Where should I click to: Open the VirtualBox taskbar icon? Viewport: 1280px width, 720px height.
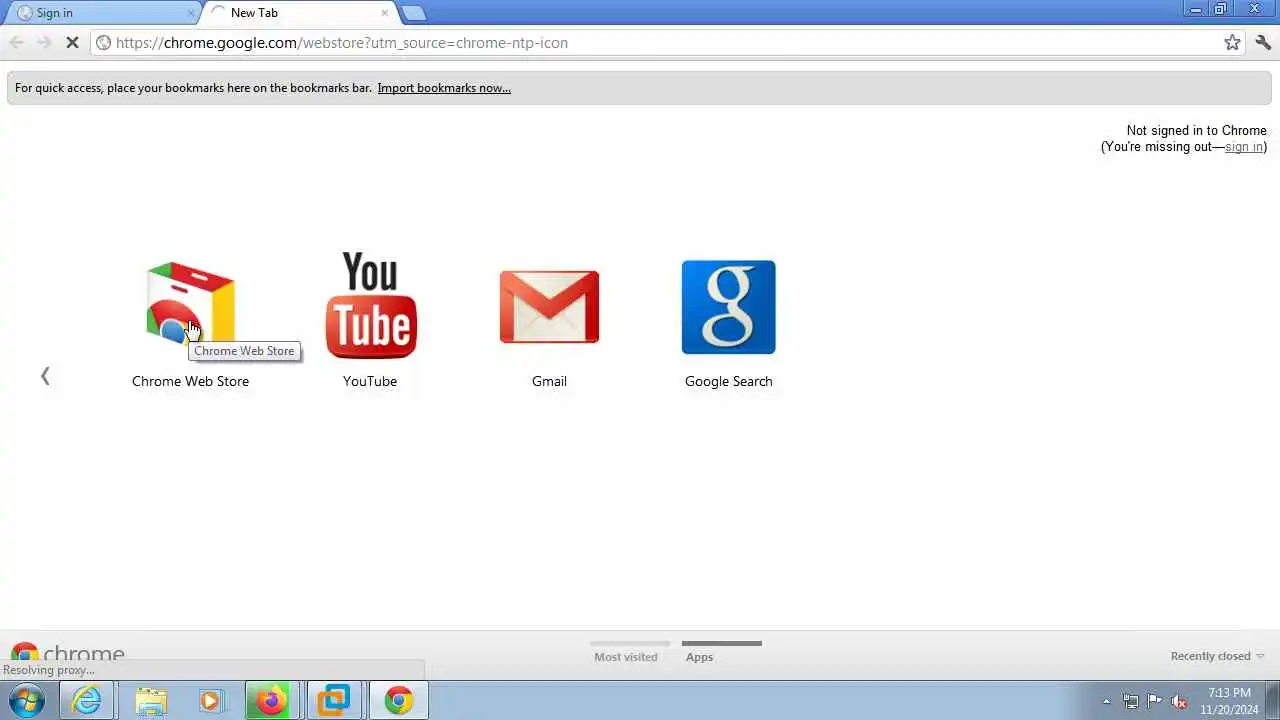pyautogui.click(x=333, y=701)
